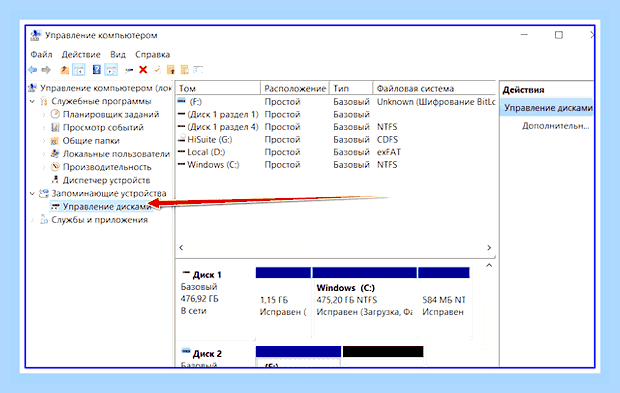Click the checkmark properties toolbar icon
Screen dimensions: 620x393
(x=157, y=70)
